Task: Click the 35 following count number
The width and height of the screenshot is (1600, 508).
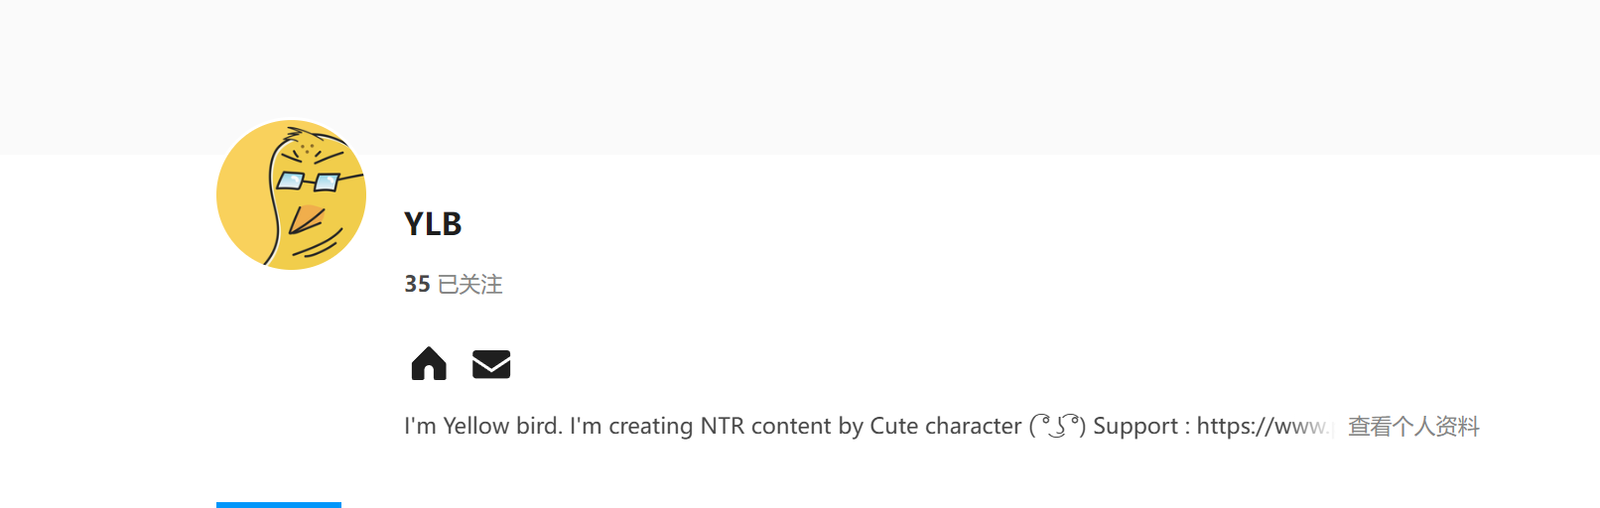Action: pyautogui.click(x=417, y=285)
